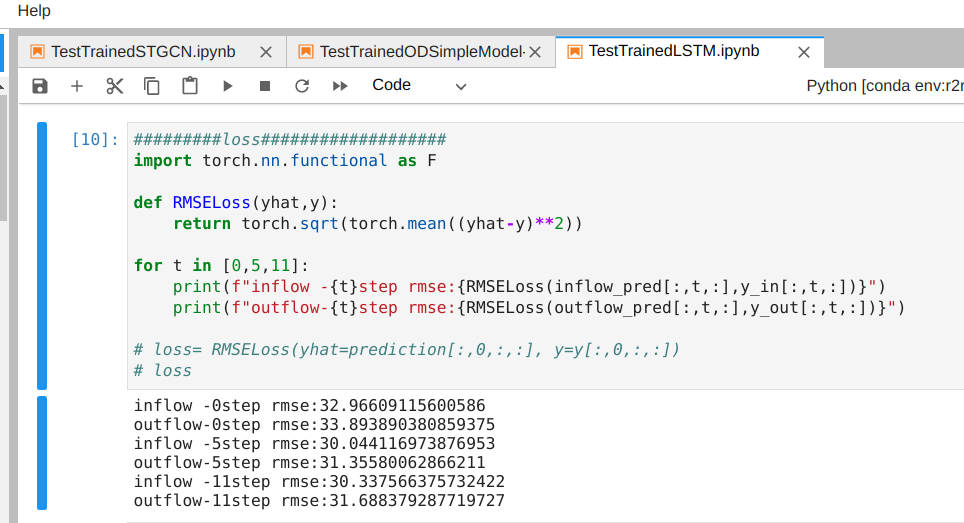Open the Code cell type dropdown
Image resolution: width=964 pixels, height=523 pixels.
tap(418, 86)
